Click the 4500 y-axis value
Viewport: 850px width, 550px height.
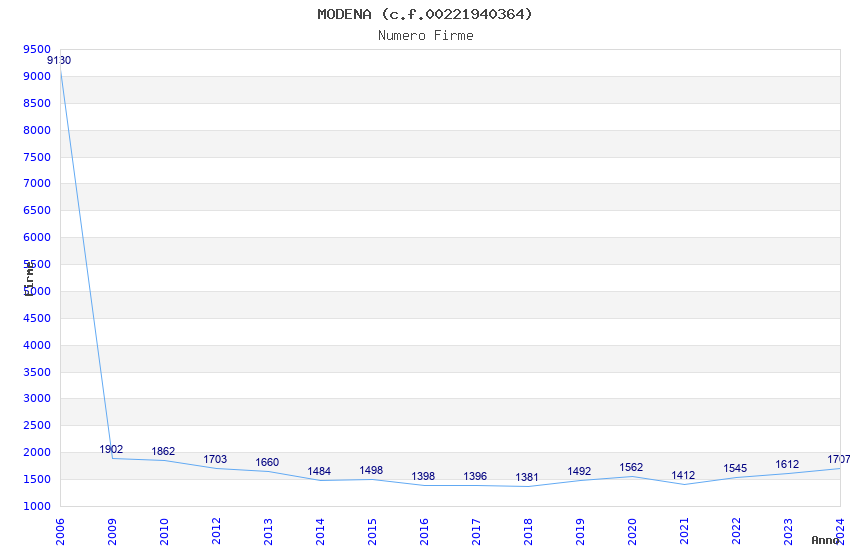[x=37, y=318]
